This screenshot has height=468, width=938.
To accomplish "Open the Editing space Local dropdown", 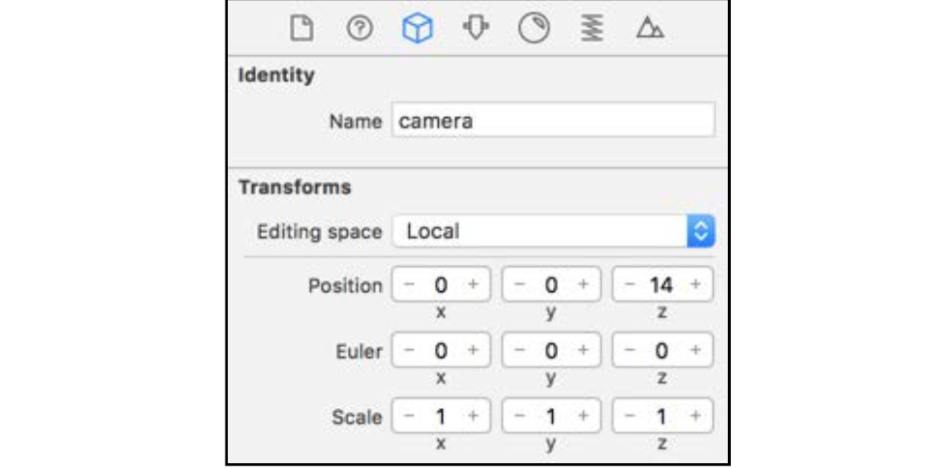I will [553, 231].
